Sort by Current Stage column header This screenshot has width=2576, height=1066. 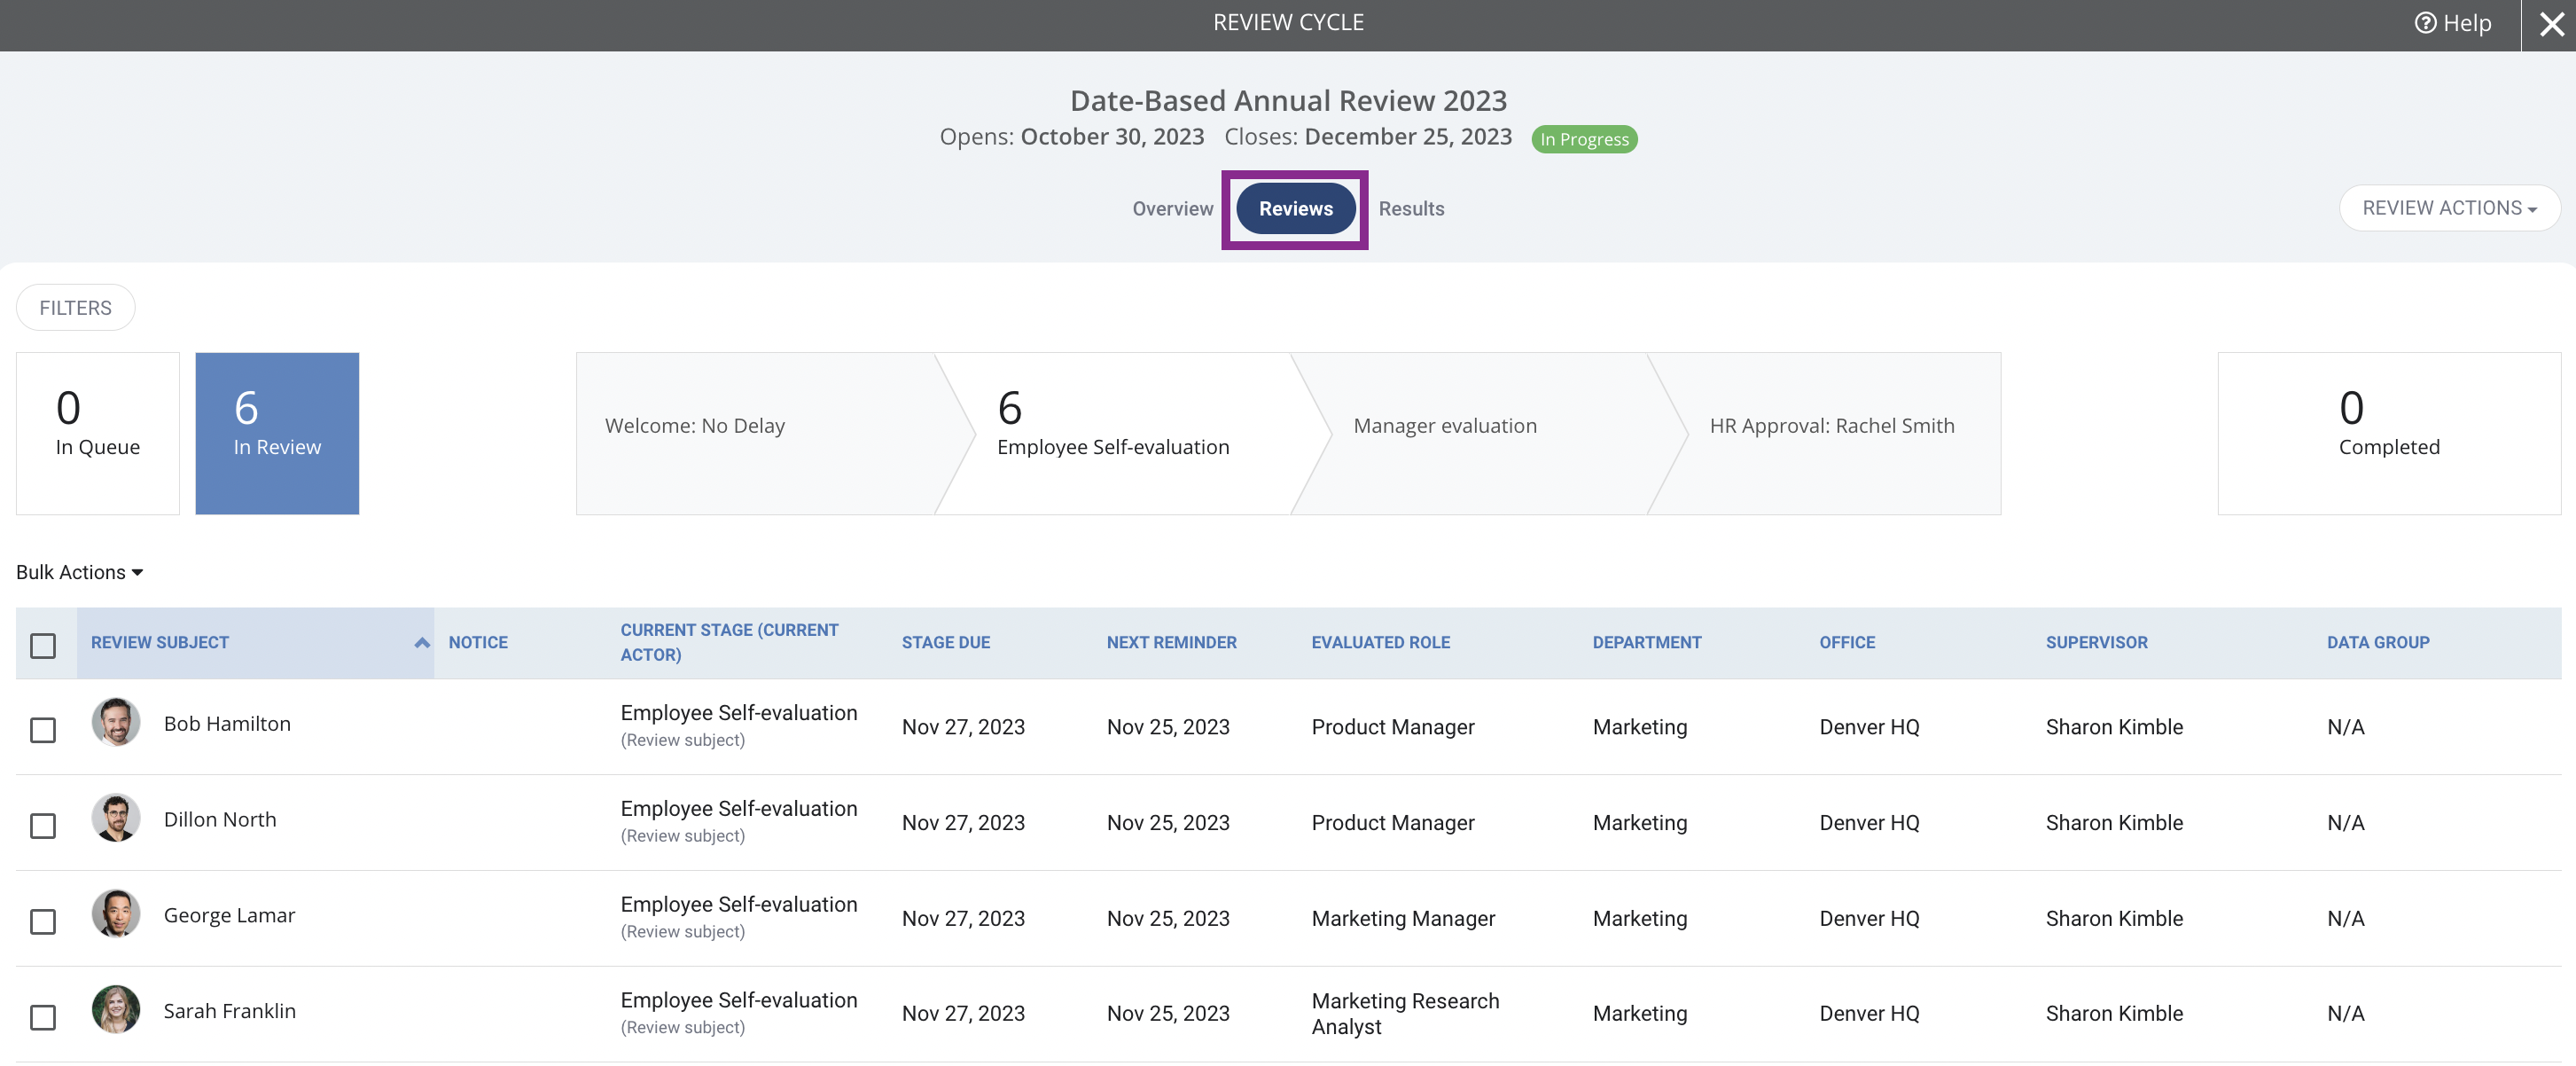pos(729,642)
